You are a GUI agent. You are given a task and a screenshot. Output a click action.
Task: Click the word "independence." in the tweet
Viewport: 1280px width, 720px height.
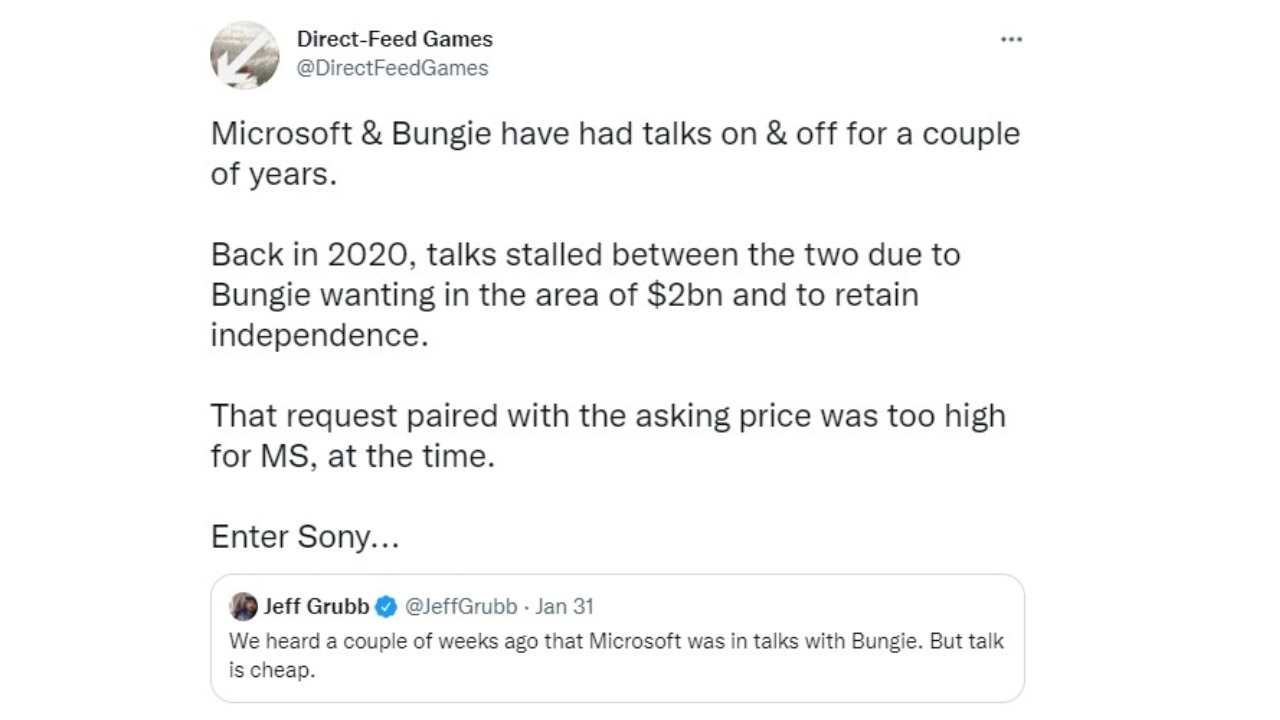318,335
